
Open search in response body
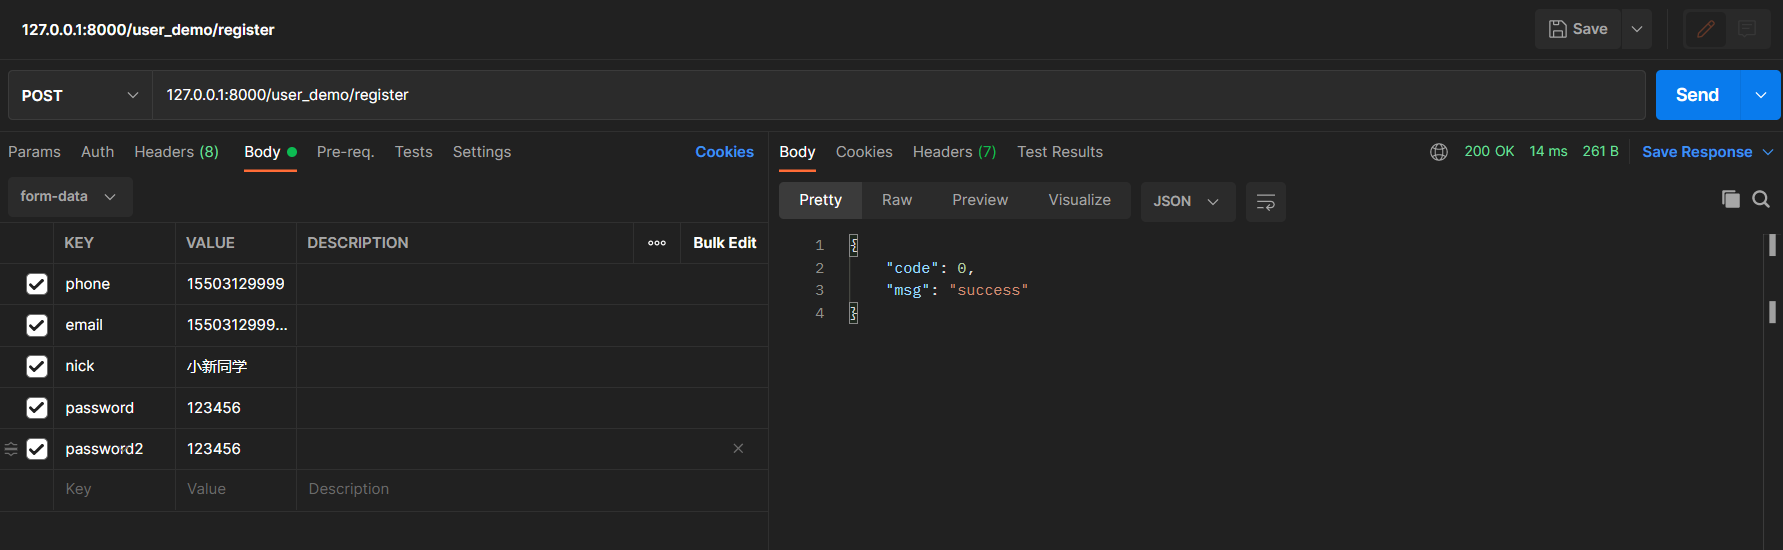pos(1761,199)
